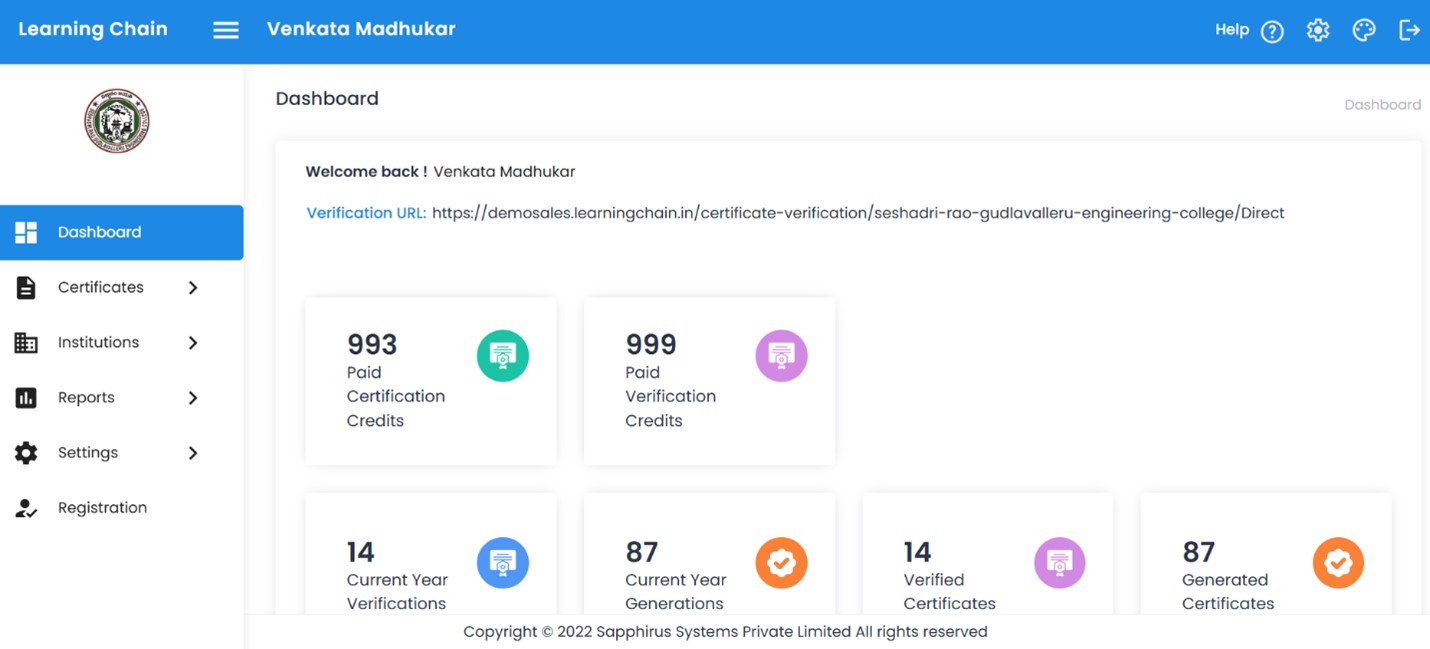
Task: Click the Dashboard breadcrumb at right
Action: pos(1382,105)
